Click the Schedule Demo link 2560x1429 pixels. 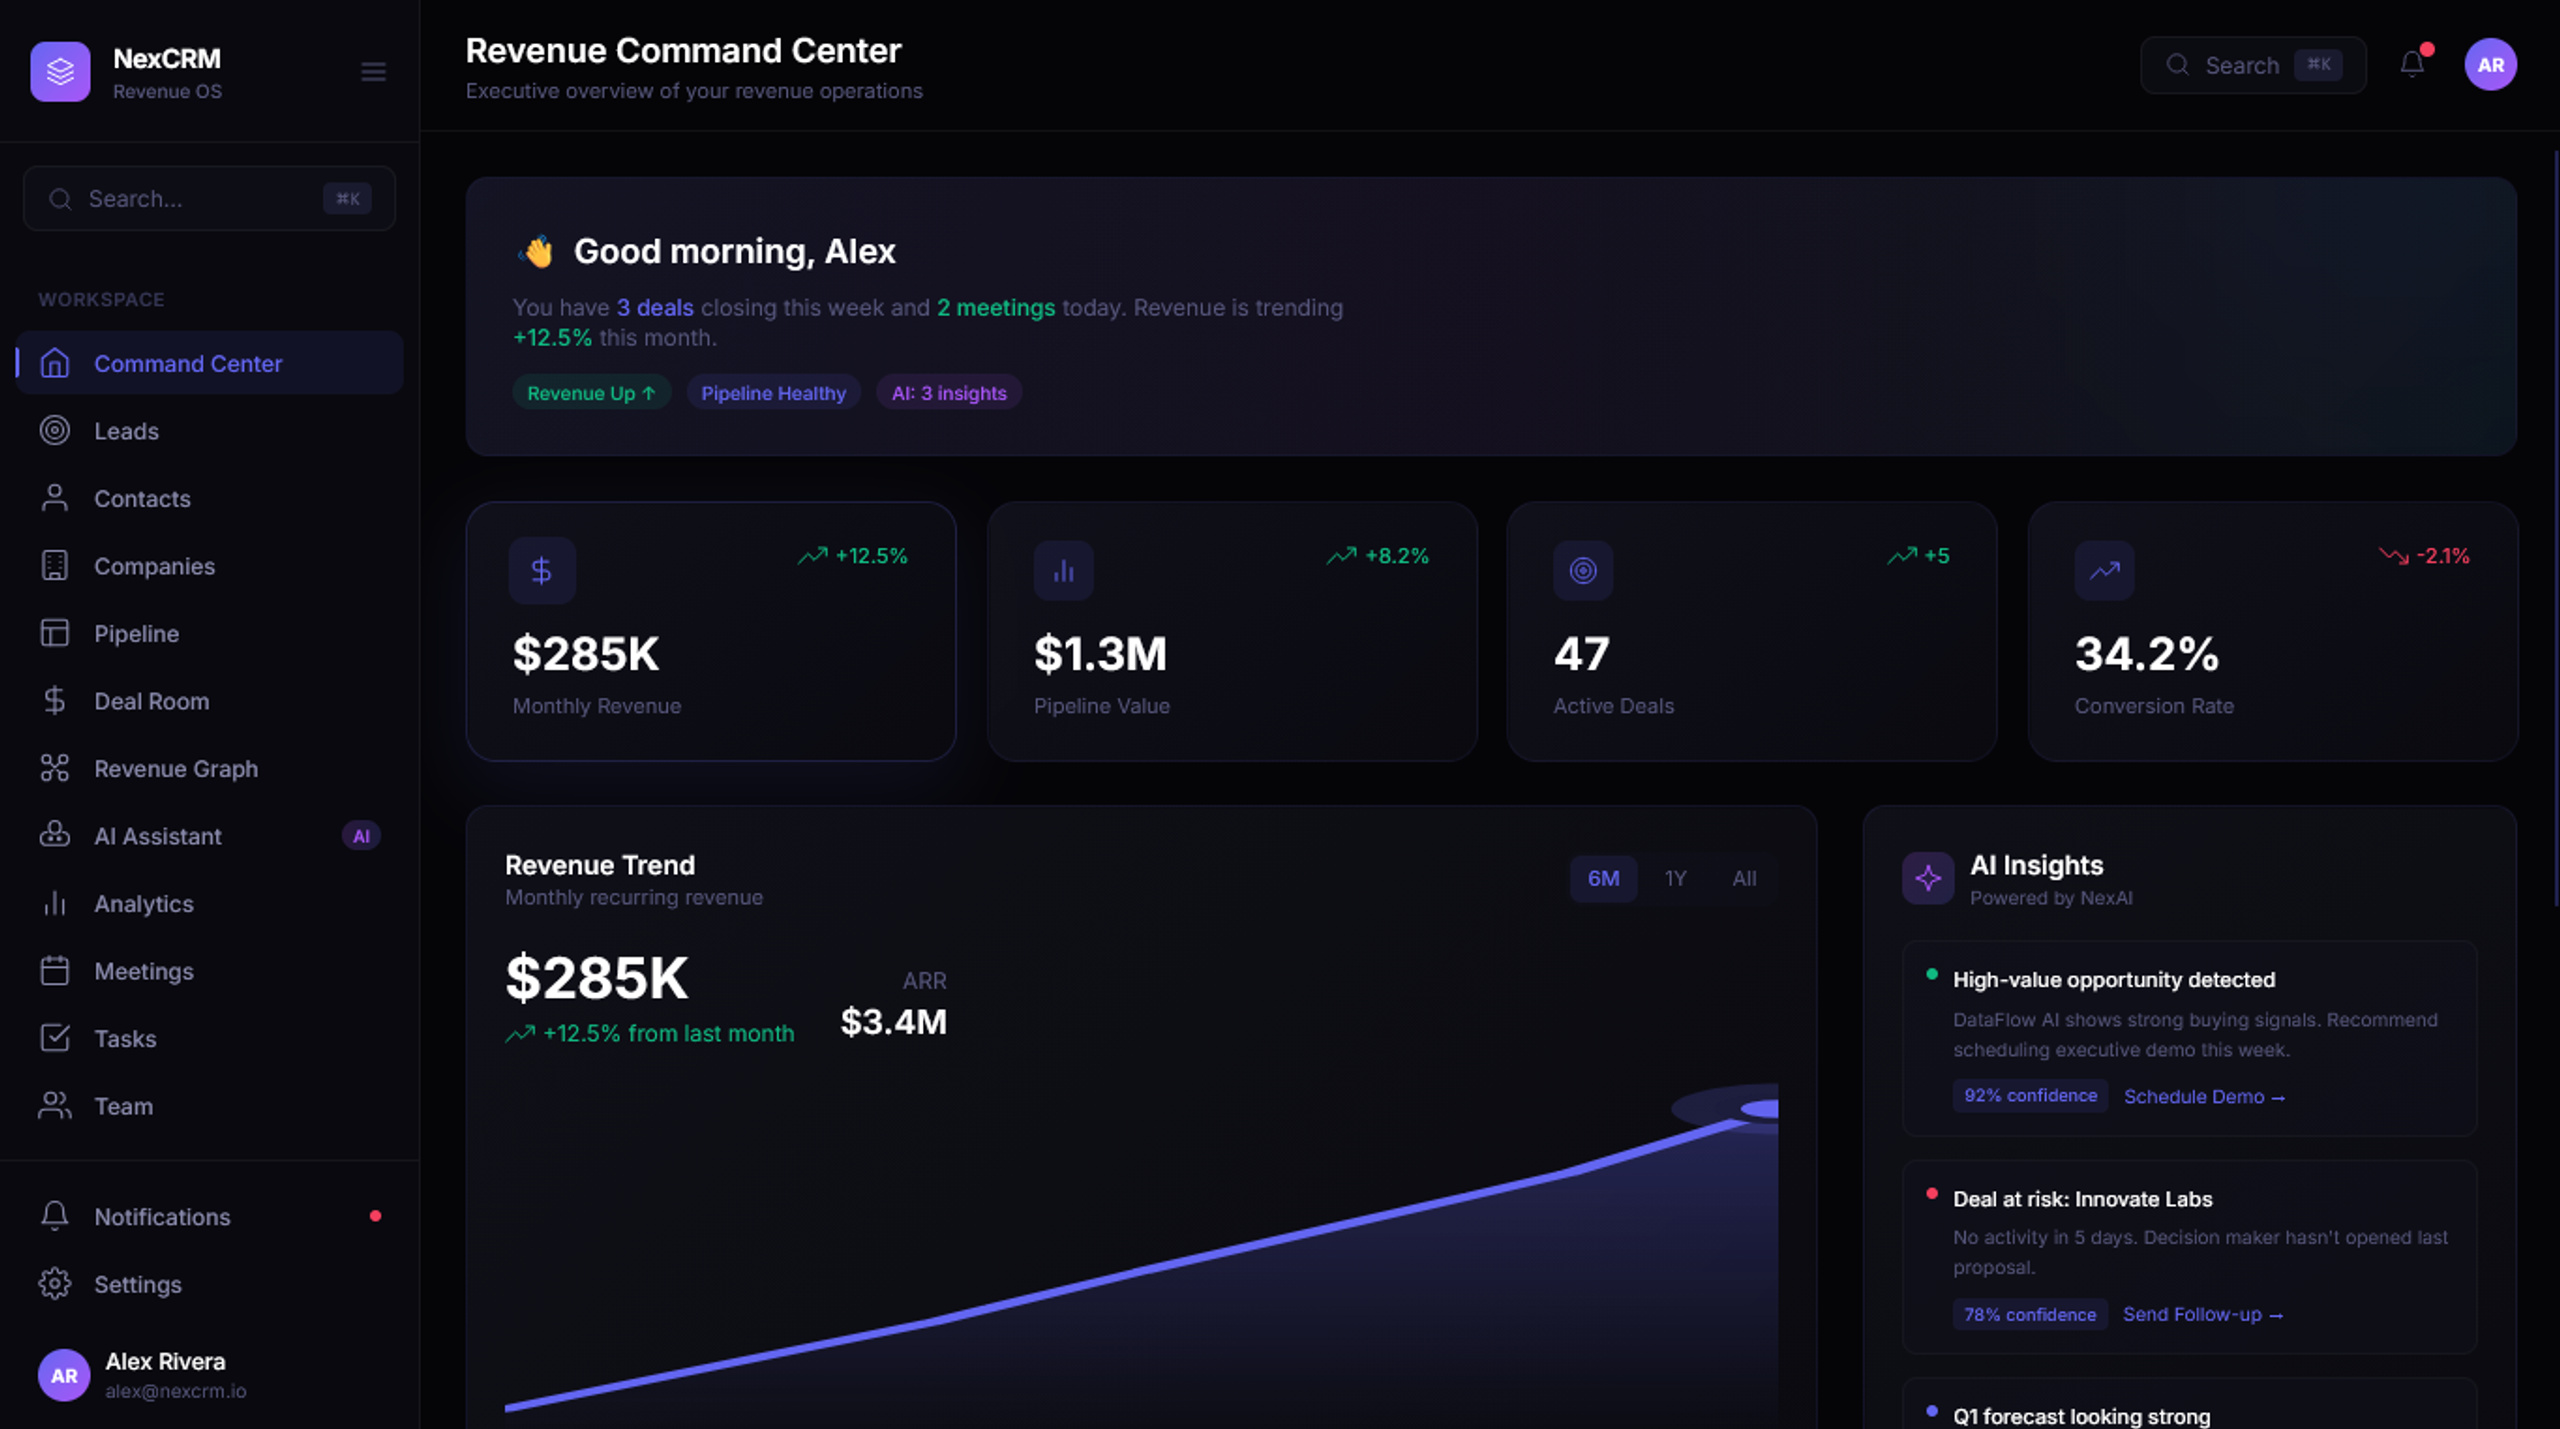pos(2204,1096)
